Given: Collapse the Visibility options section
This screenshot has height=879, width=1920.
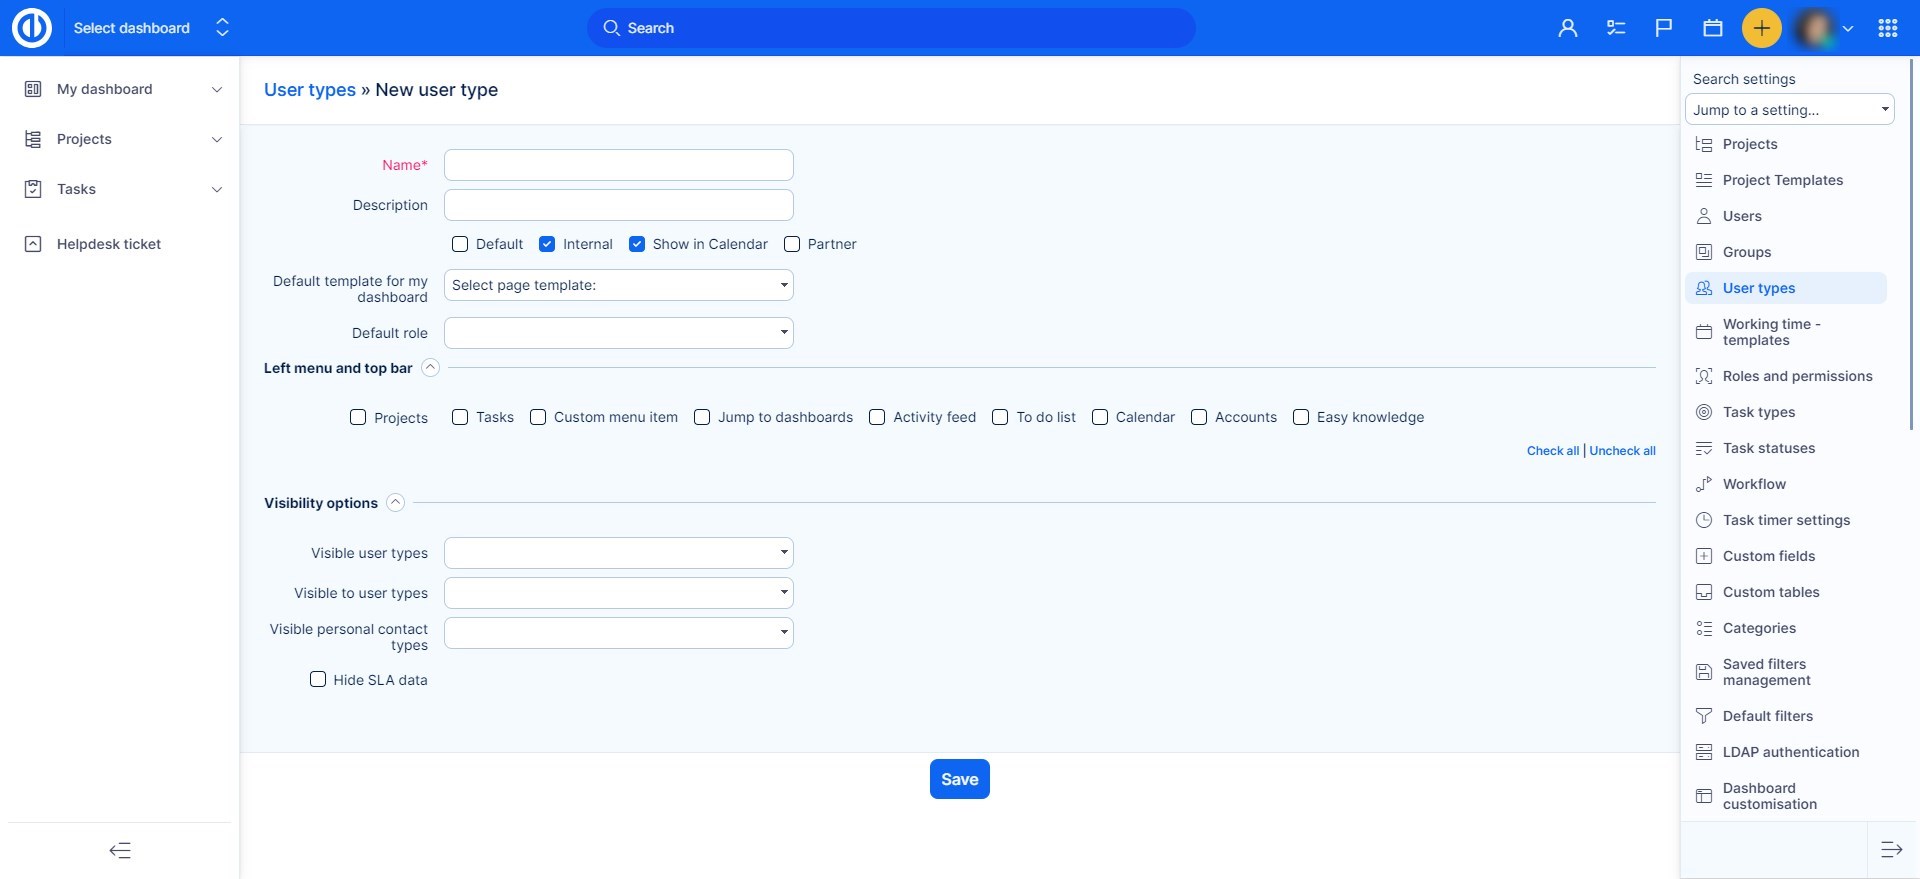Looking at the screenshot, I should 396,503.
